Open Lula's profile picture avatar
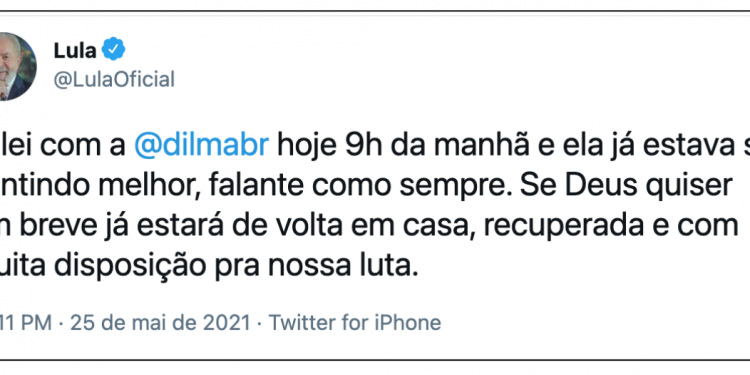 tap(17, 66)
